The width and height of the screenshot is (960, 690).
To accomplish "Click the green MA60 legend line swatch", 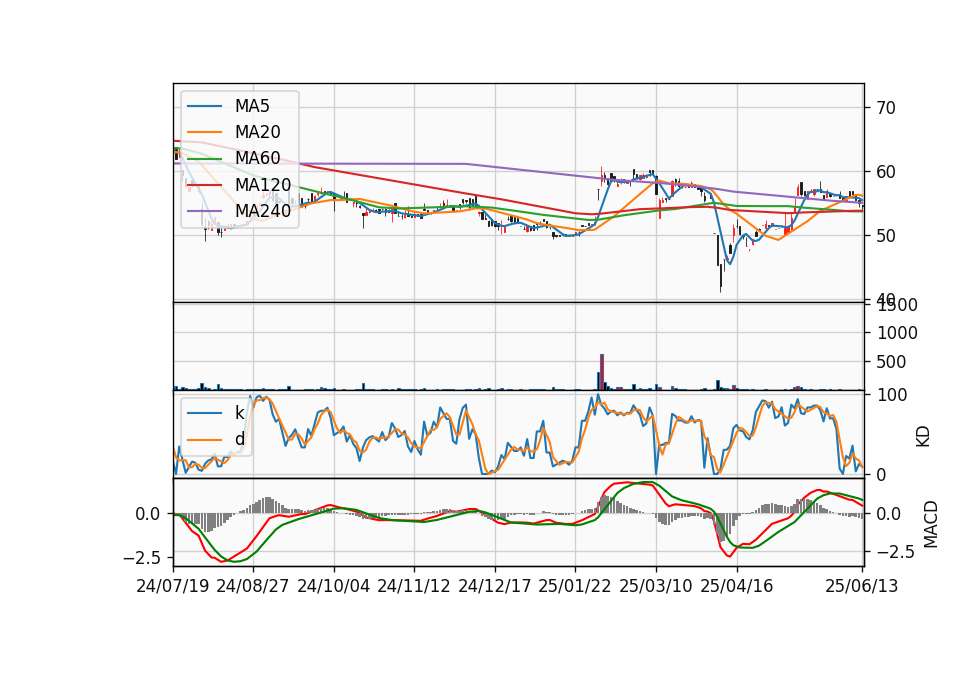I will pos(204,159).
